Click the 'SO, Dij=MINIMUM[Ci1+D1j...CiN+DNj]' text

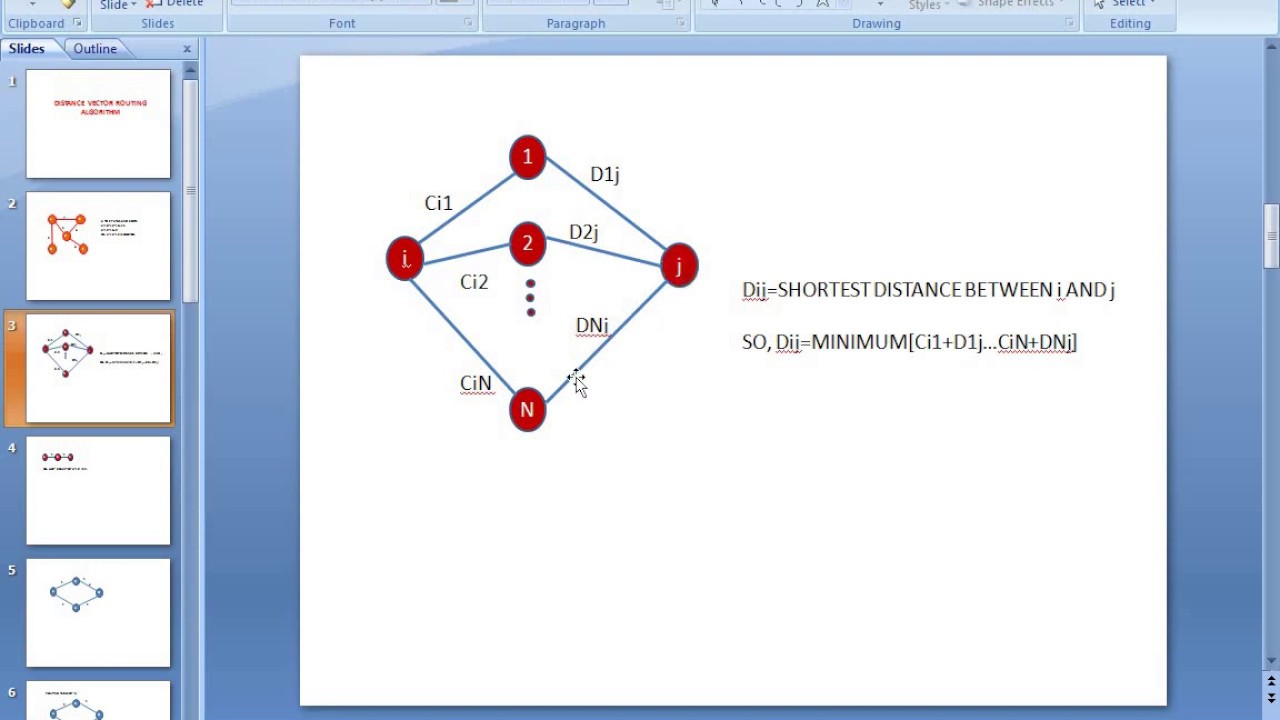(x=910, y=342)
